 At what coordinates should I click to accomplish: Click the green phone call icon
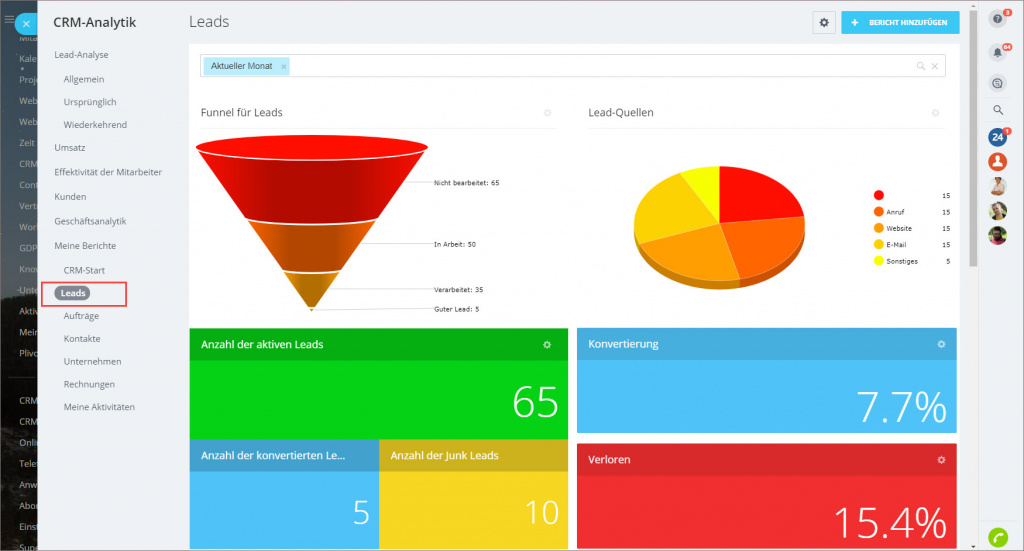pos(996,536)
